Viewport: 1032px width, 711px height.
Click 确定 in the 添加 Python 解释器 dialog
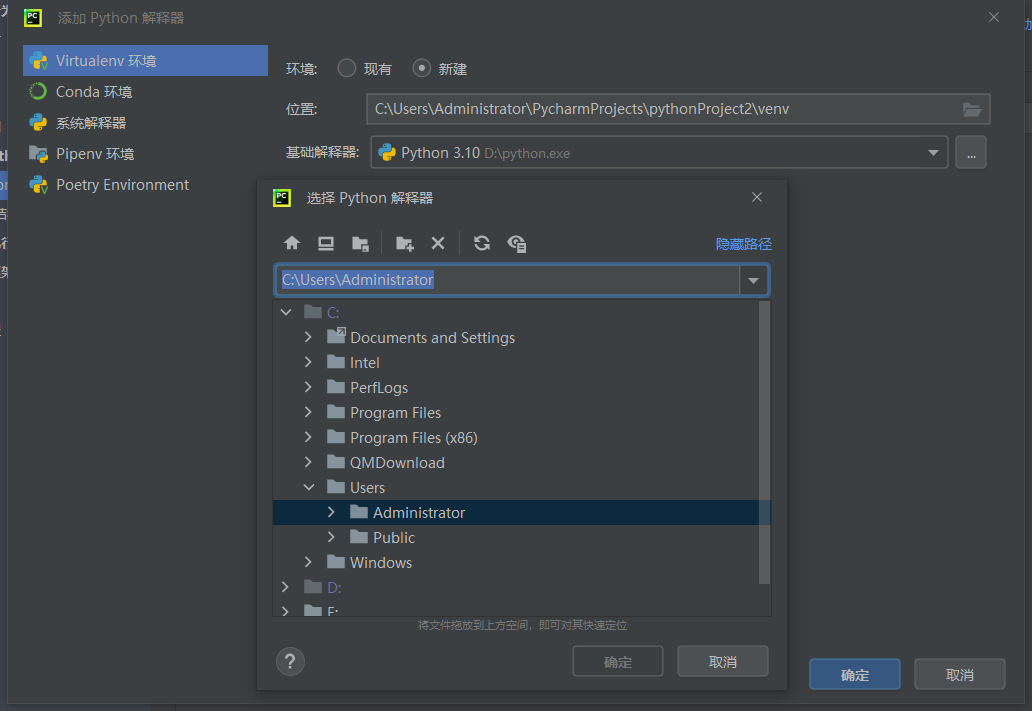click(x=854, y=674)
